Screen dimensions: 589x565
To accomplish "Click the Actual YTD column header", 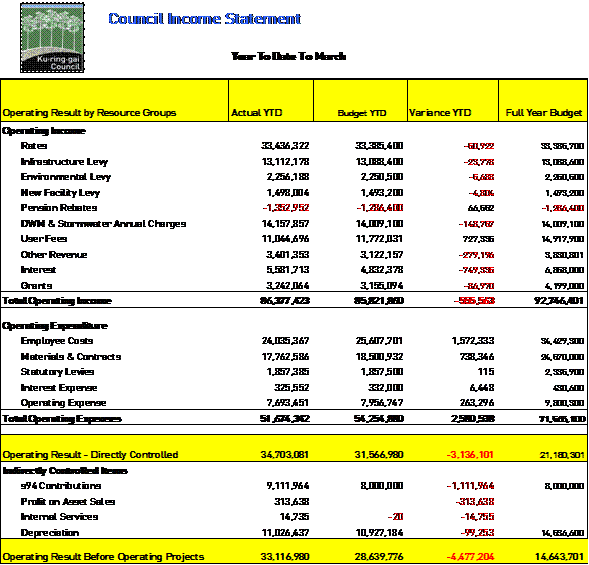I will coord(257,113).
